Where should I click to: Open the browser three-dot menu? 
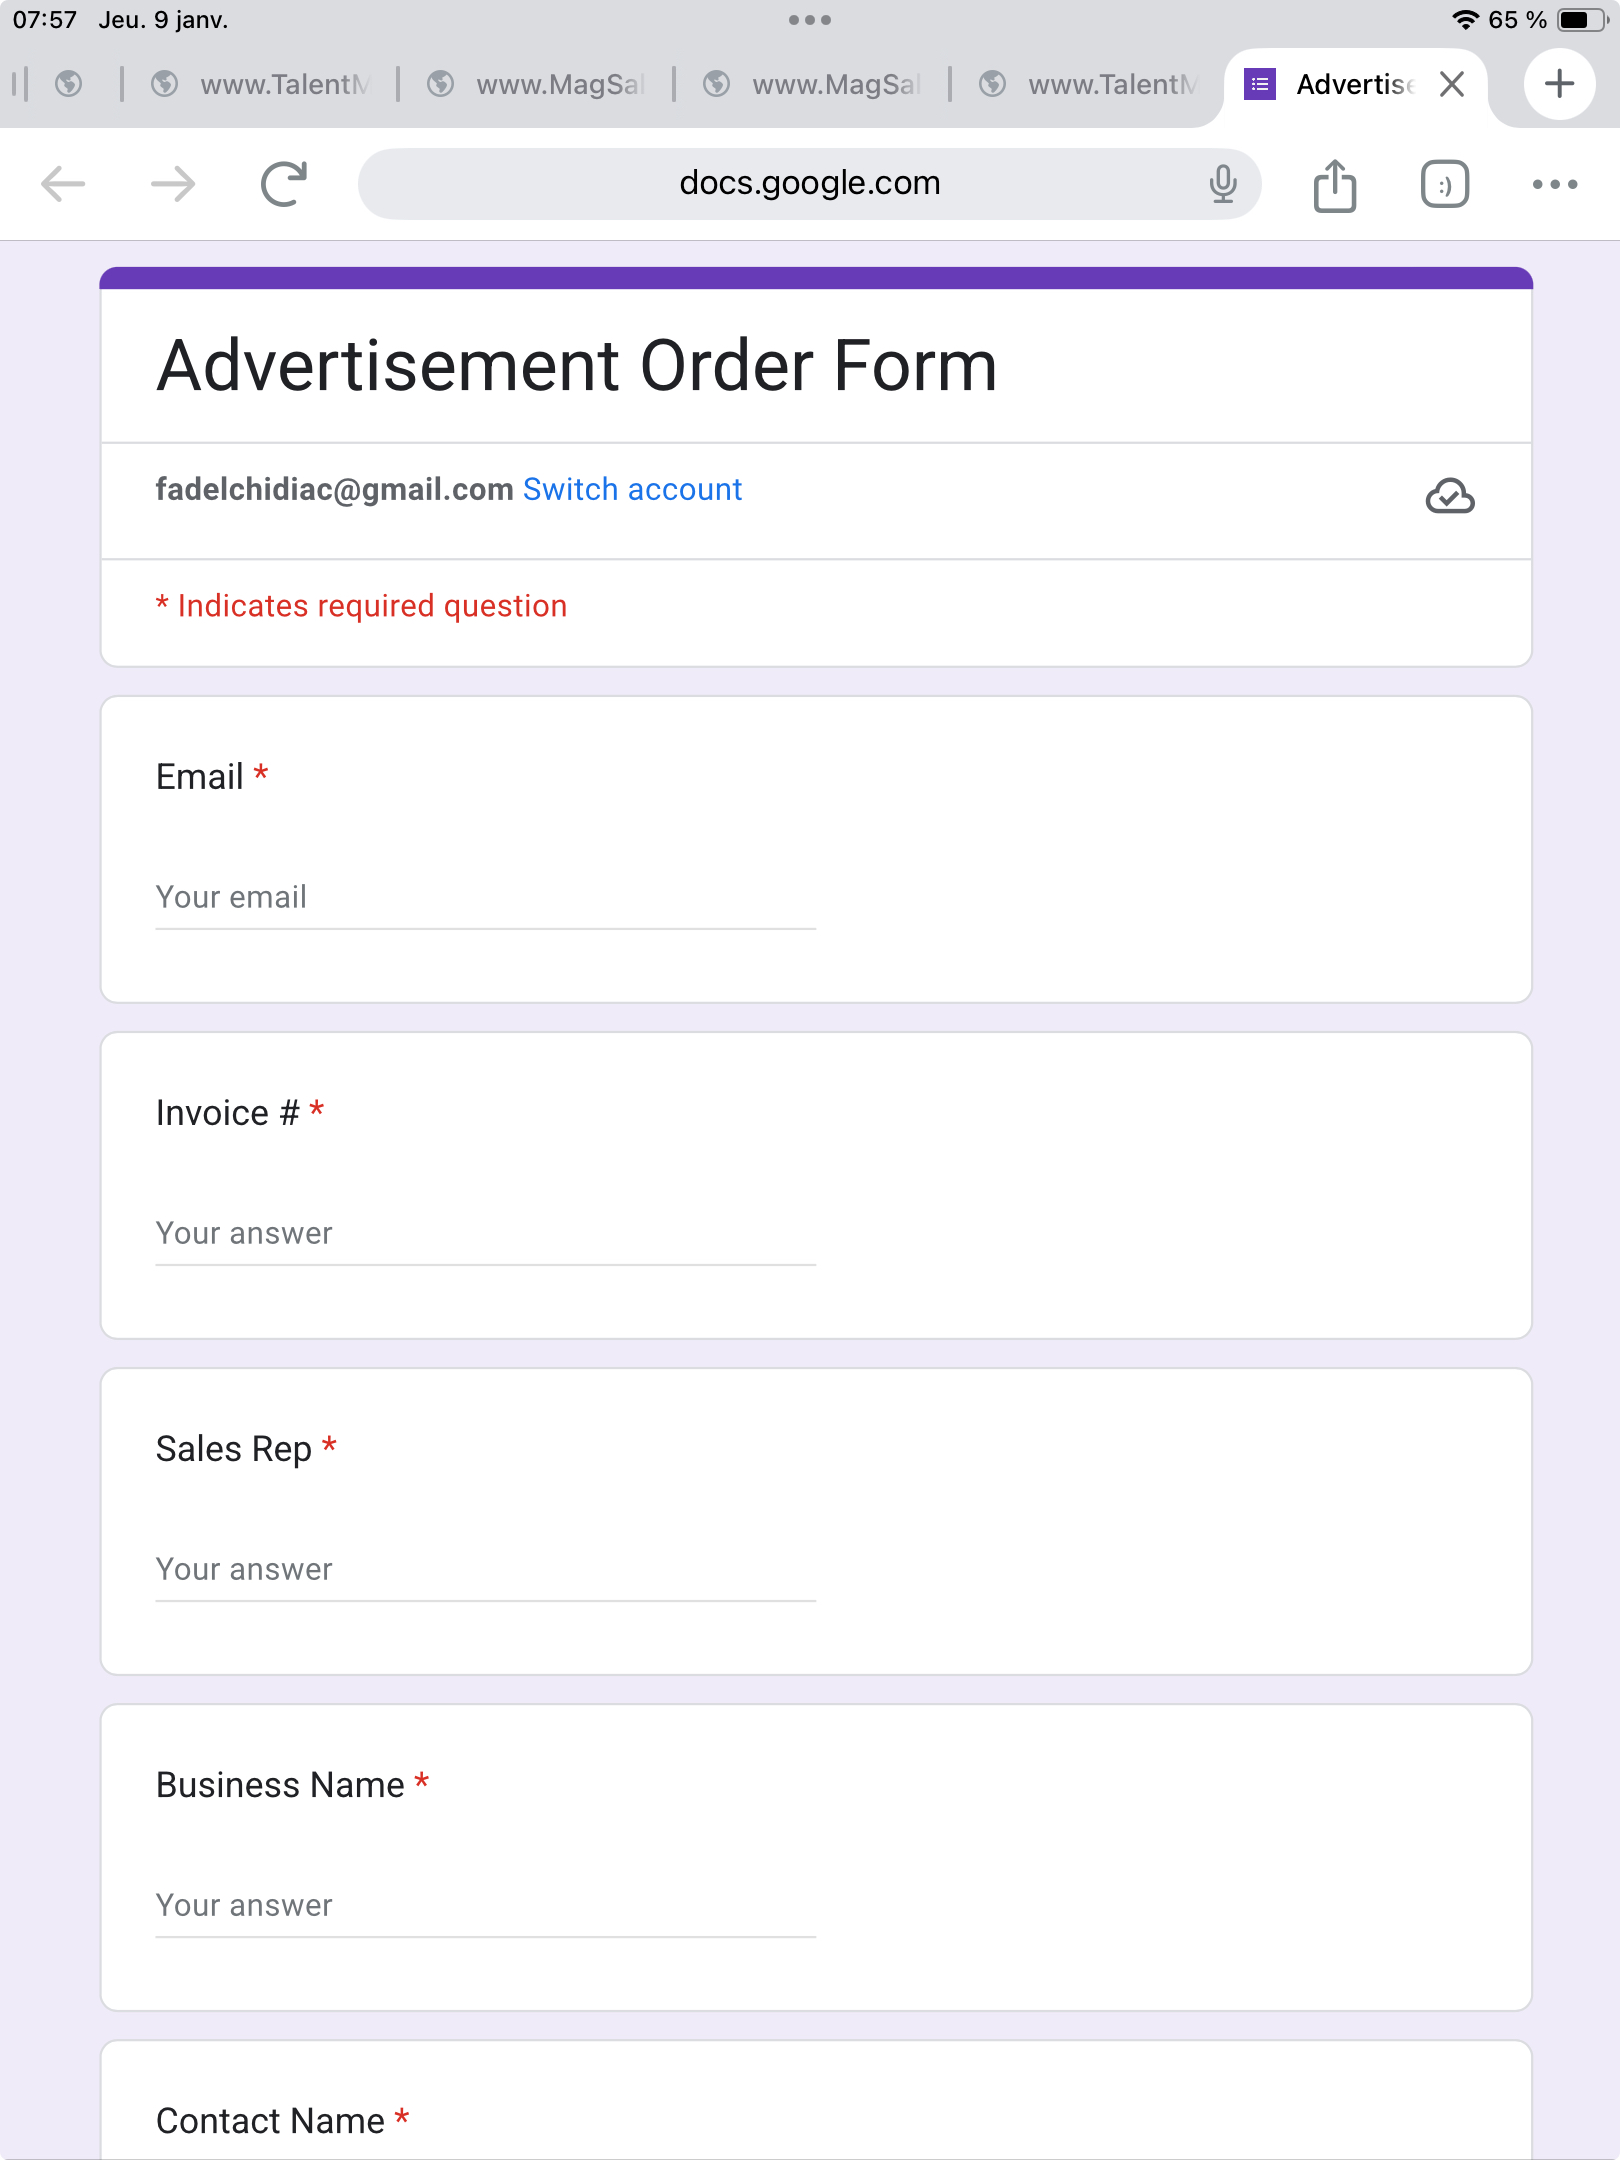click(x=1554, y=184)
